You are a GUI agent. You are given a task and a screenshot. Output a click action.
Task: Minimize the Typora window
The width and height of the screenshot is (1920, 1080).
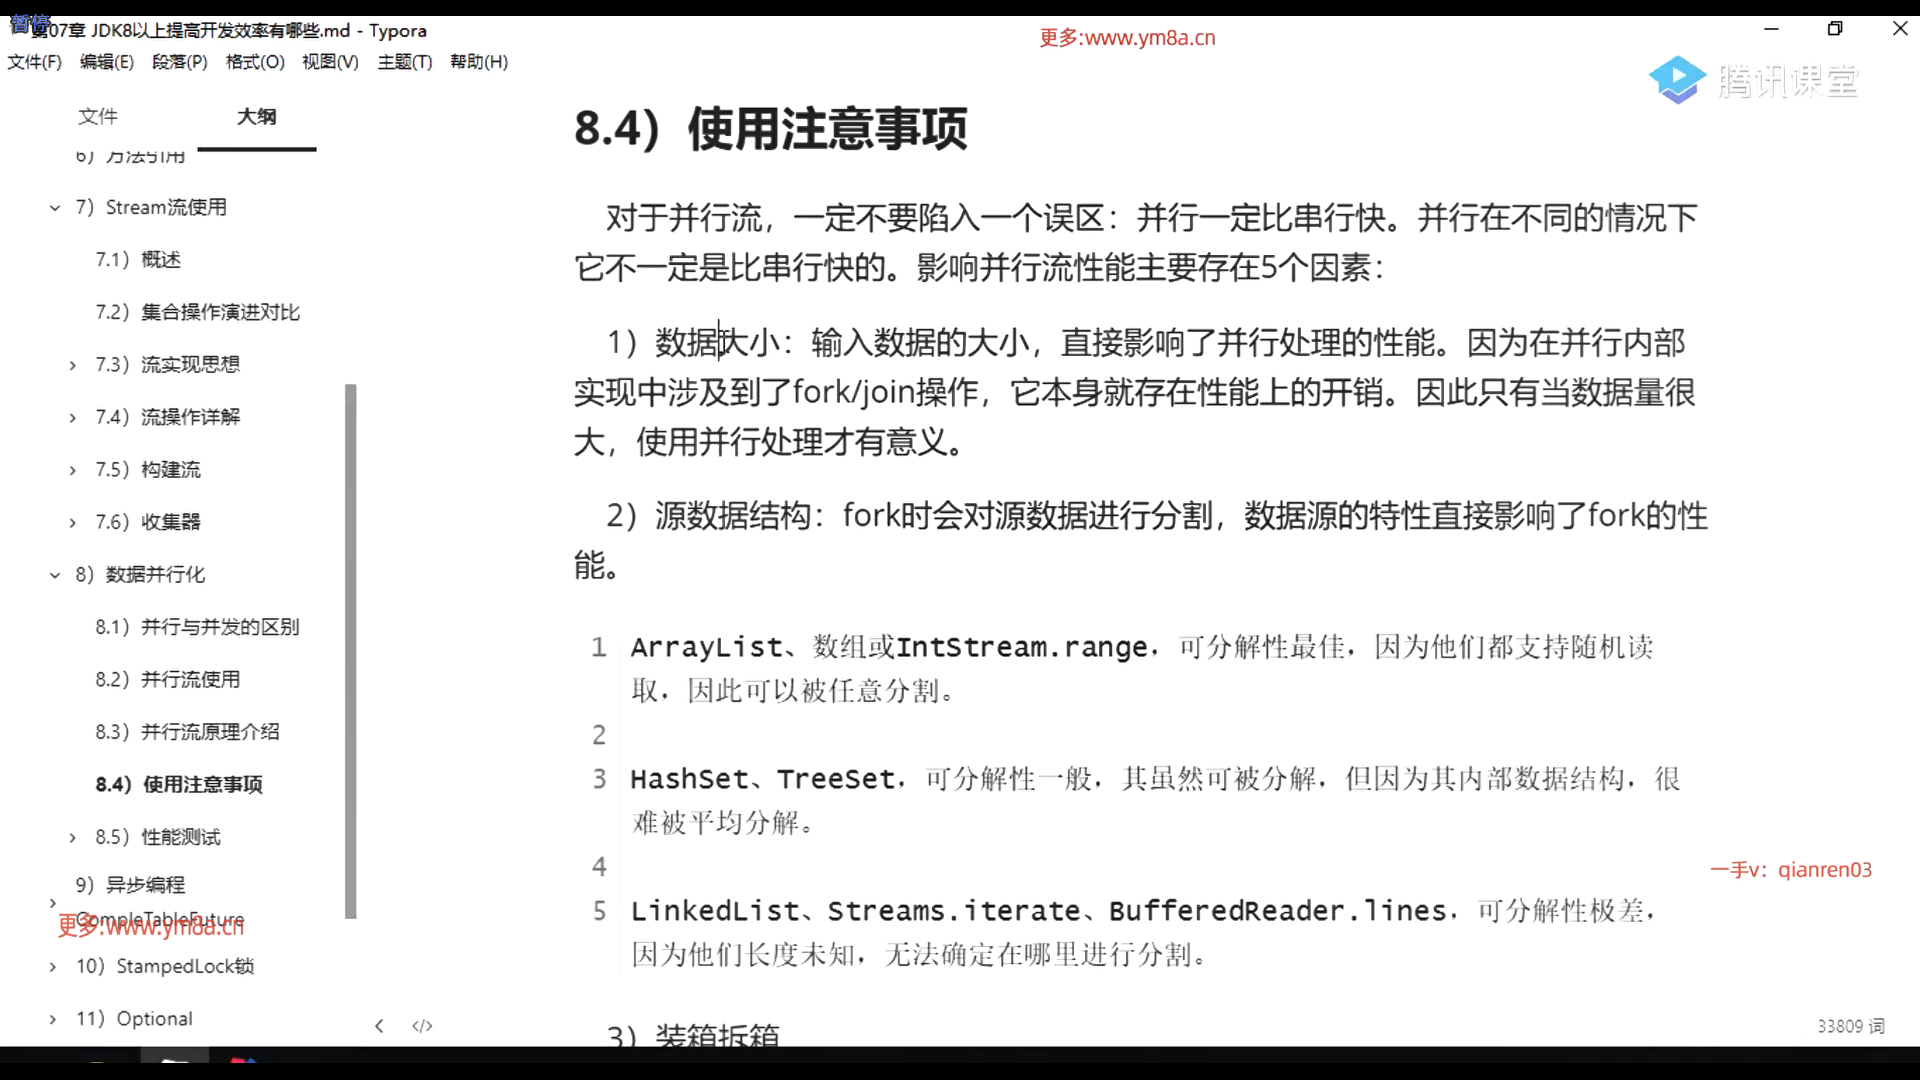click(1771, 29)
